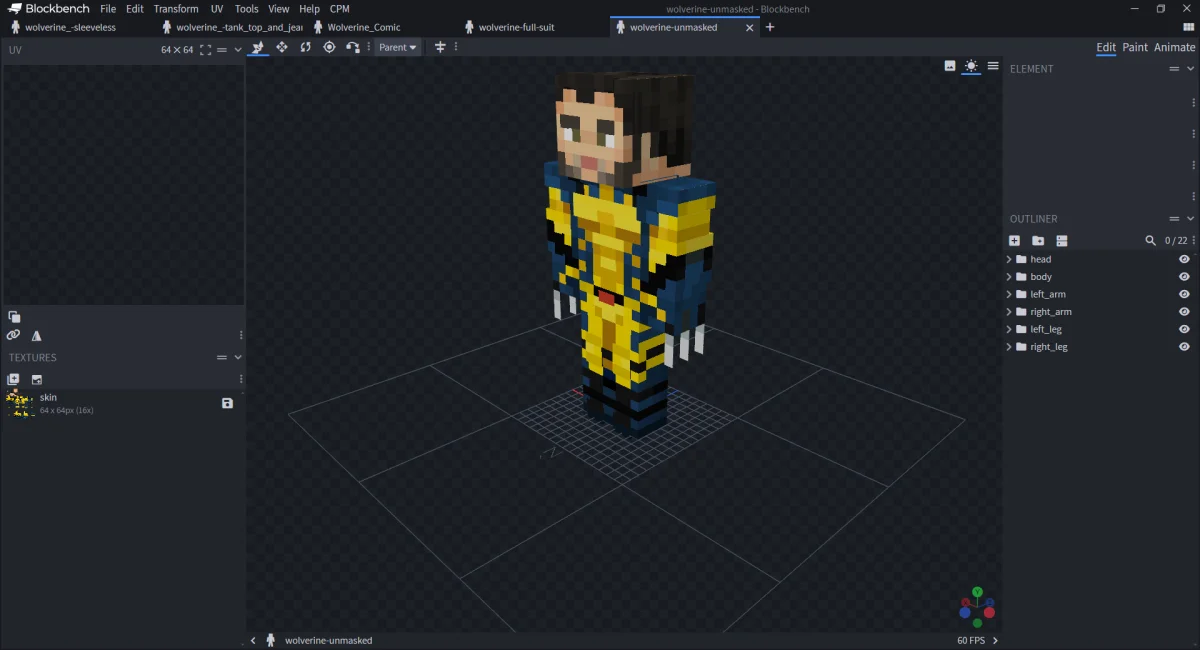1200x650 pixels.
Task: Switch to the wolverine-full-suit tab
Action: [x=516, y=27]
